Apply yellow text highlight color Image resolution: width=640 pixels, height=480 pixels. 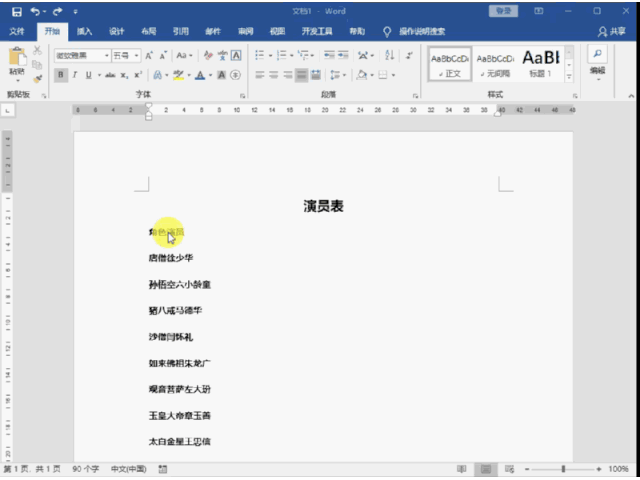click(178, 75)
